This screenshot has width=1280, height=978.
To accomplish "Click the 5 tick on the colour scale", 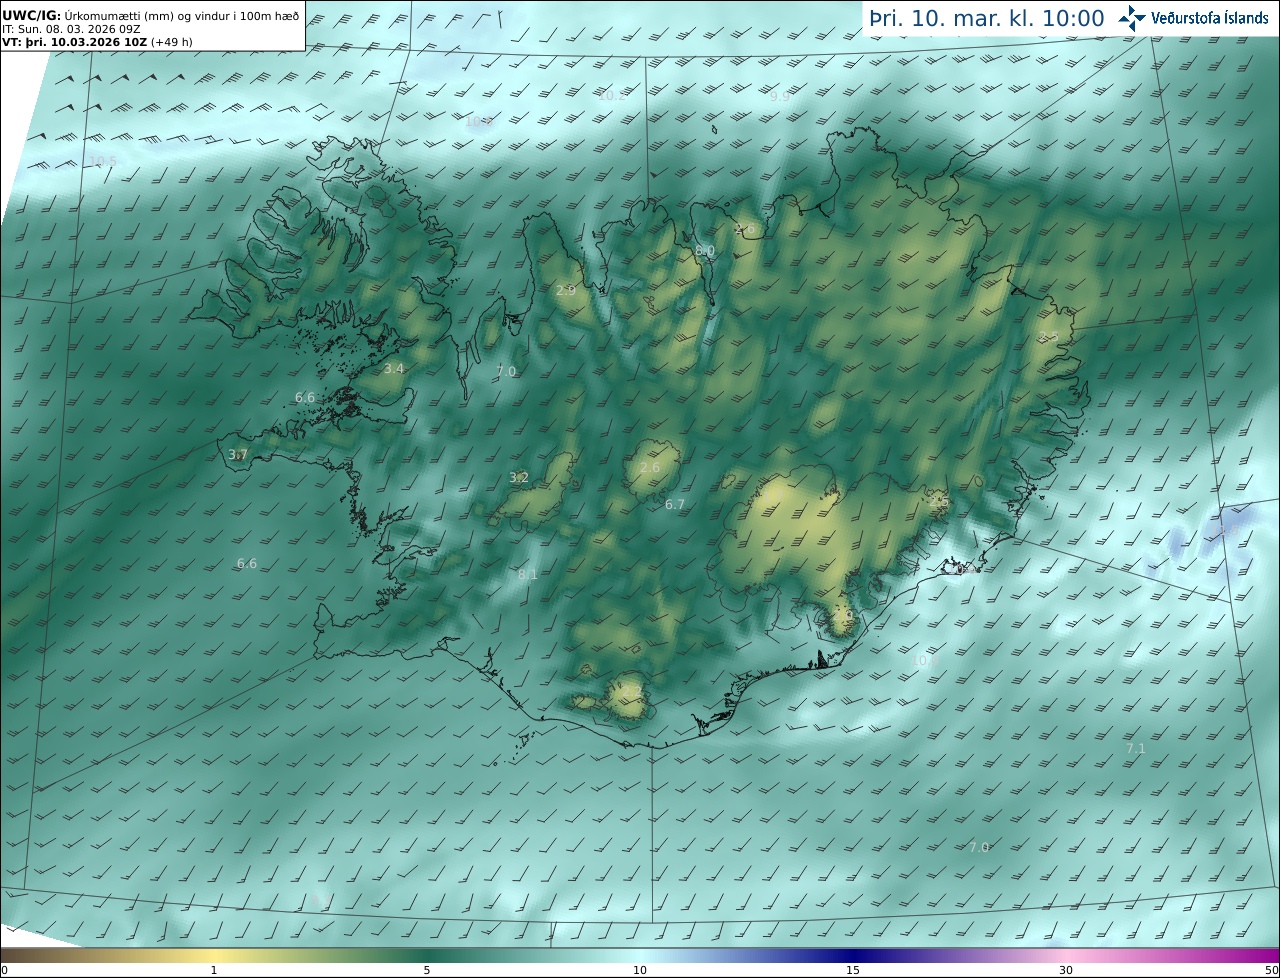I will click(x=427, y=970).
